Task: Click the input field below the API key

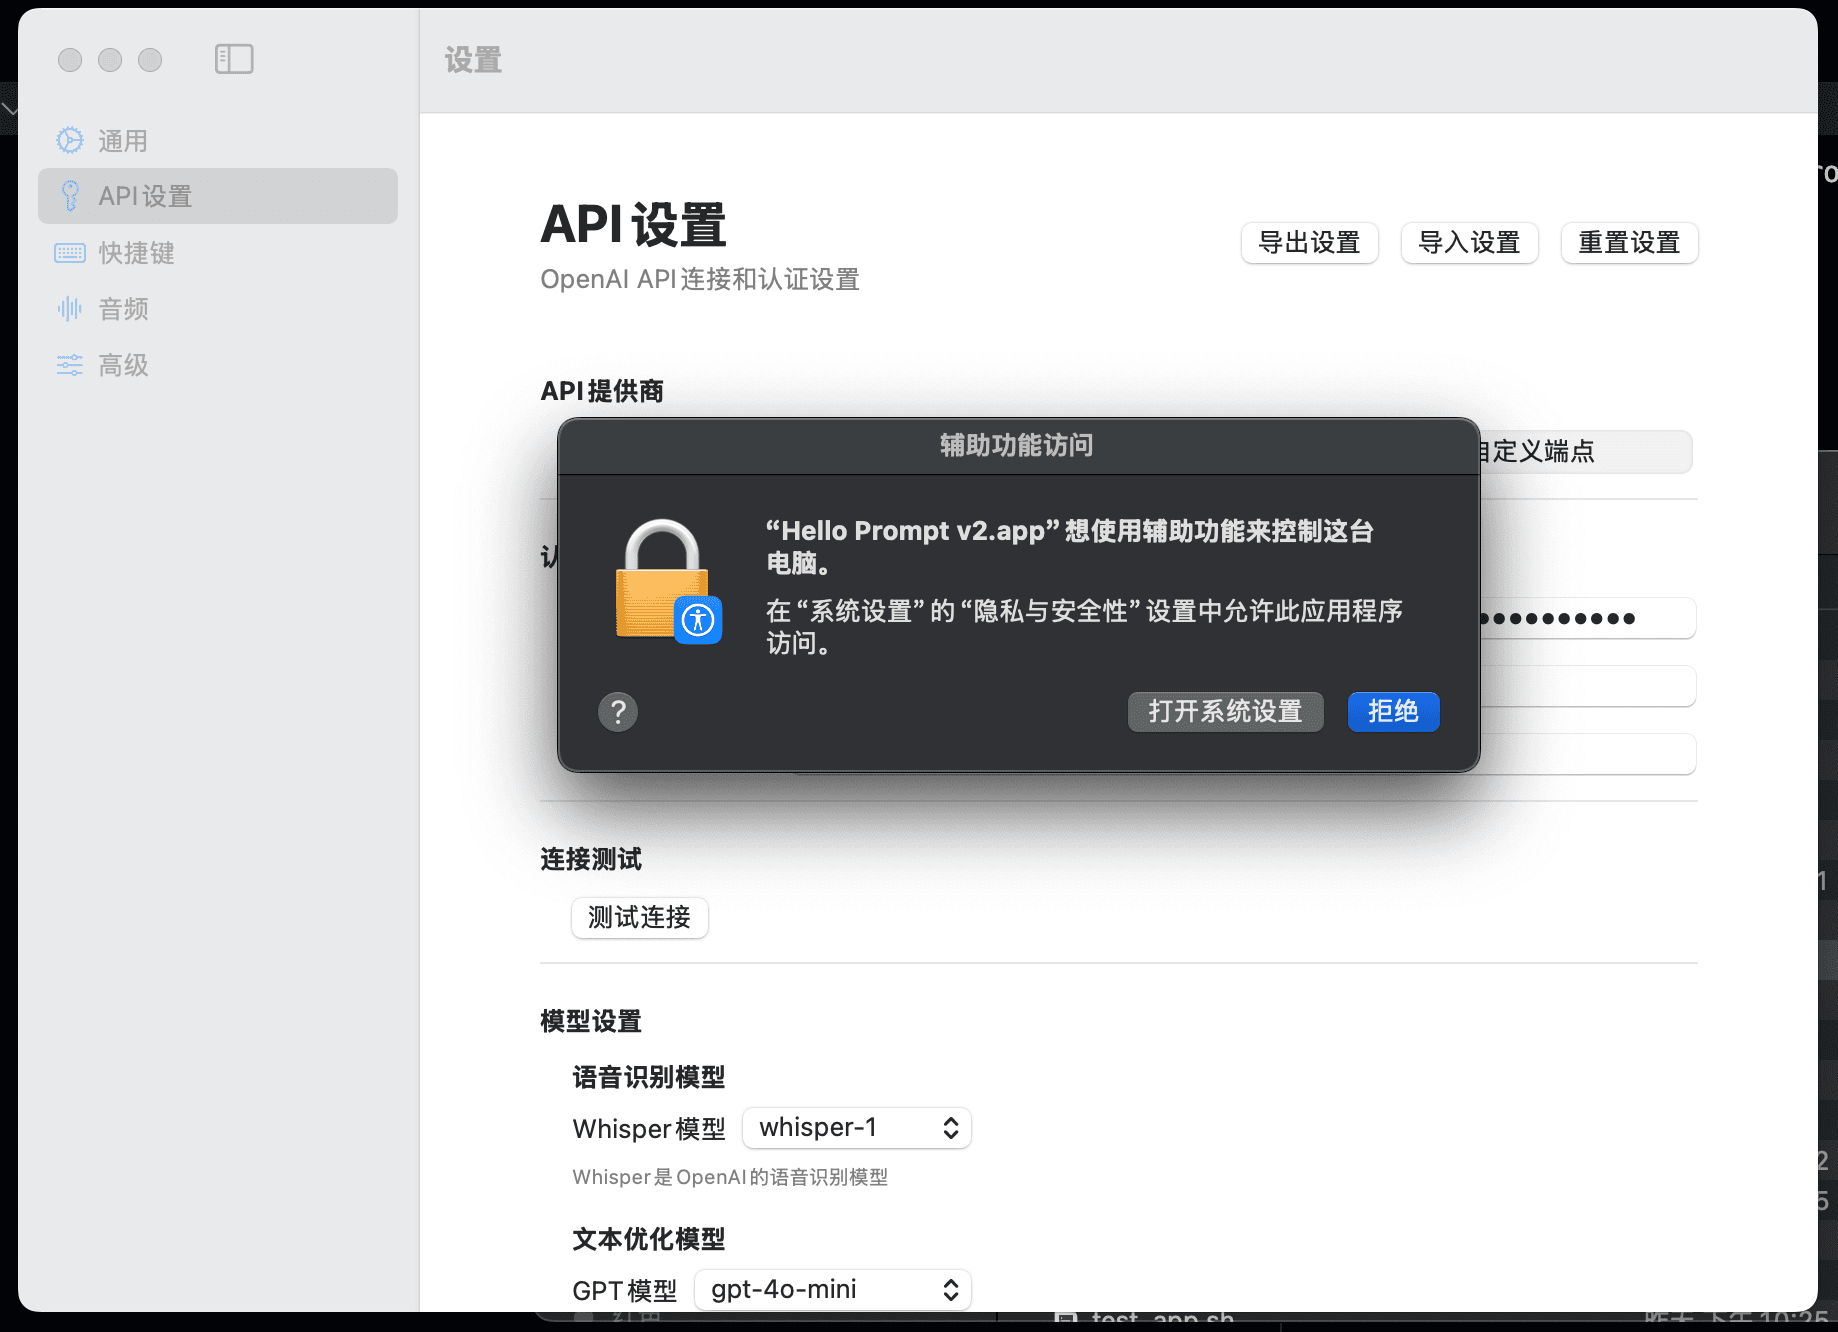Action: point(1587,686)
